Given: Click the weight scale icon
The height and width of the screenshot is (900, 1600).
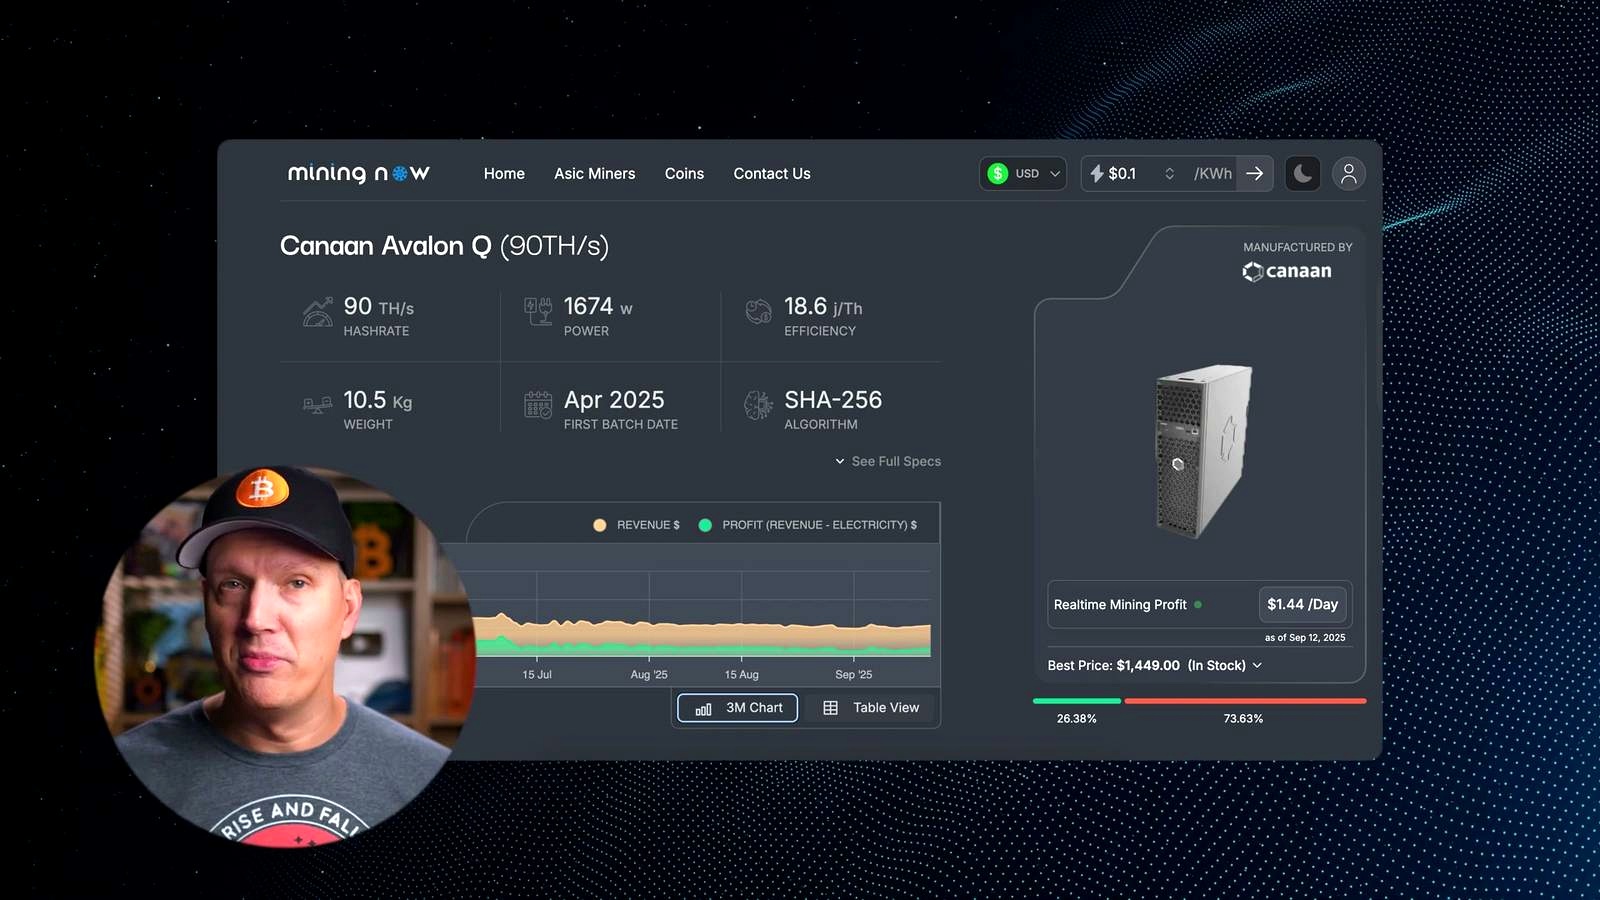Looking at the screenshot, I should 318,405.
